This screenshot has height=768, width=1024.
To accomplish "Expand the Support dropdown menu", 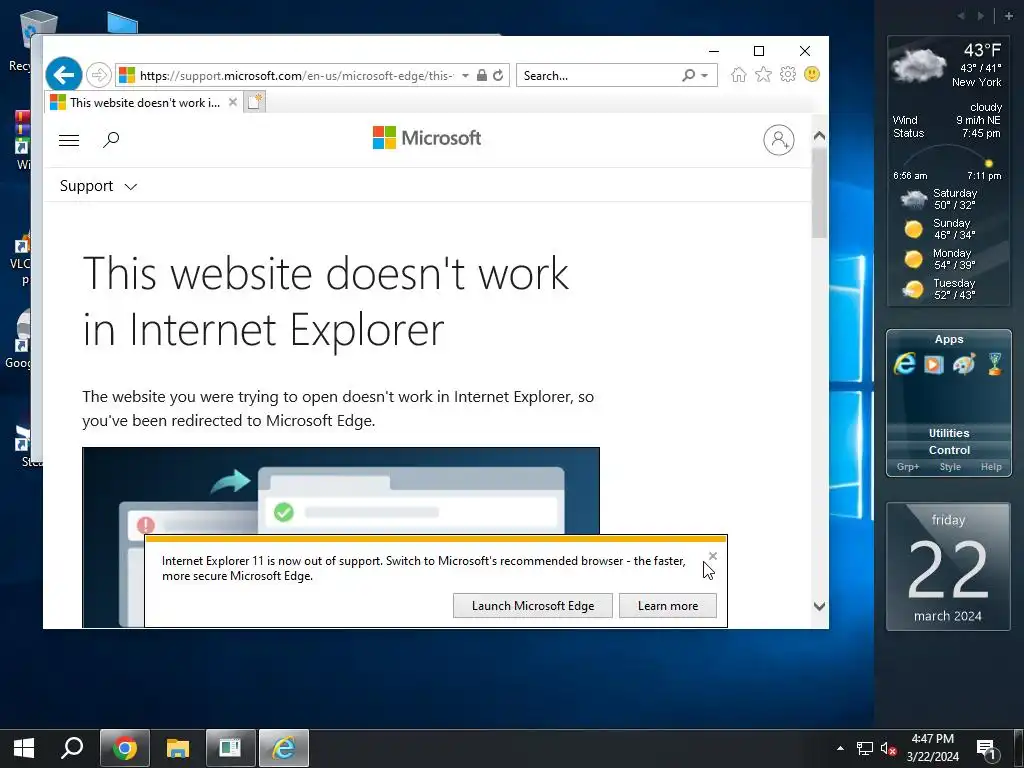I will point(98,186).
